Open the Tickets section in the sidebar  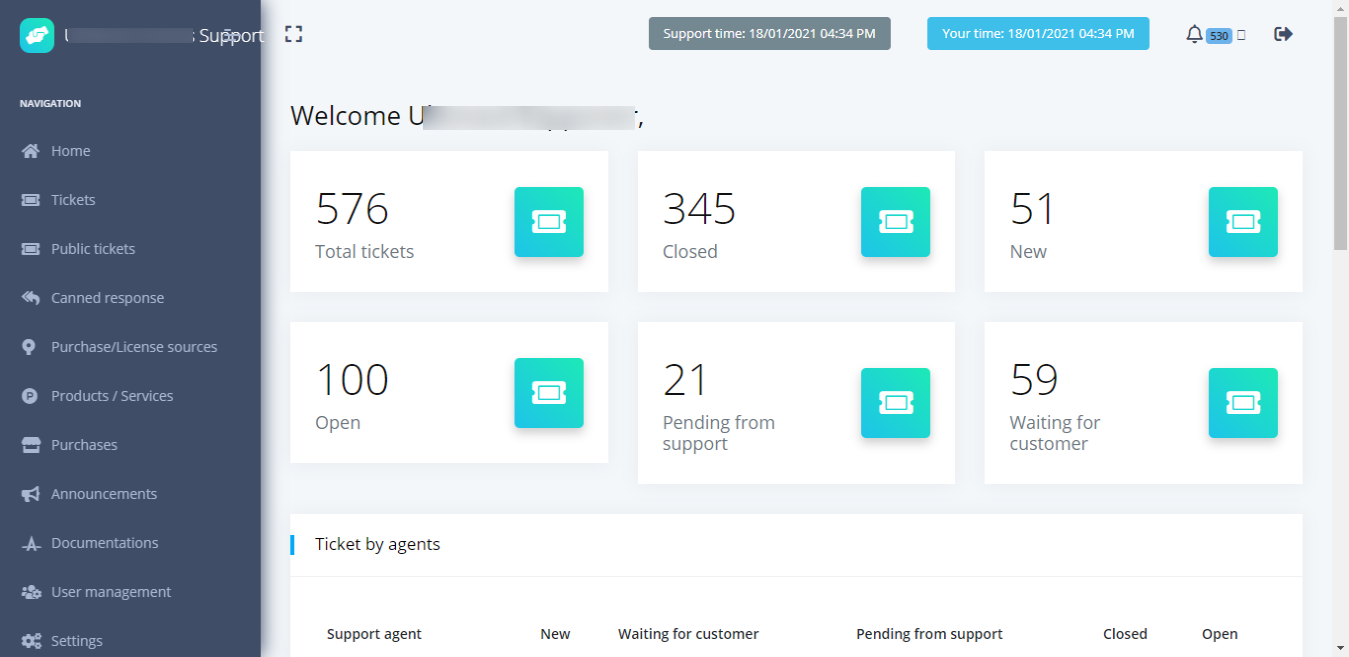(x=70, y=199)
